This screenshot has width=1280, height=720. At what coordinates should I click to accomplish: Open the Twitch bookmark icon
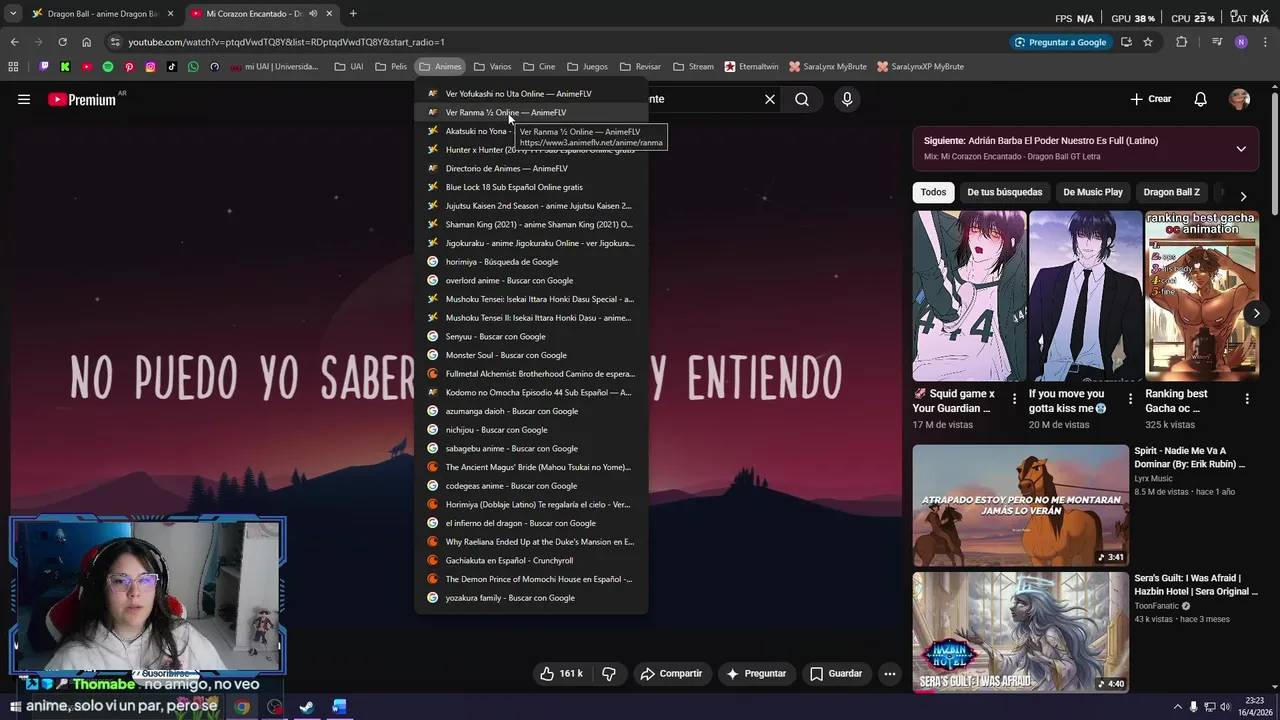[x=44, y=67]
